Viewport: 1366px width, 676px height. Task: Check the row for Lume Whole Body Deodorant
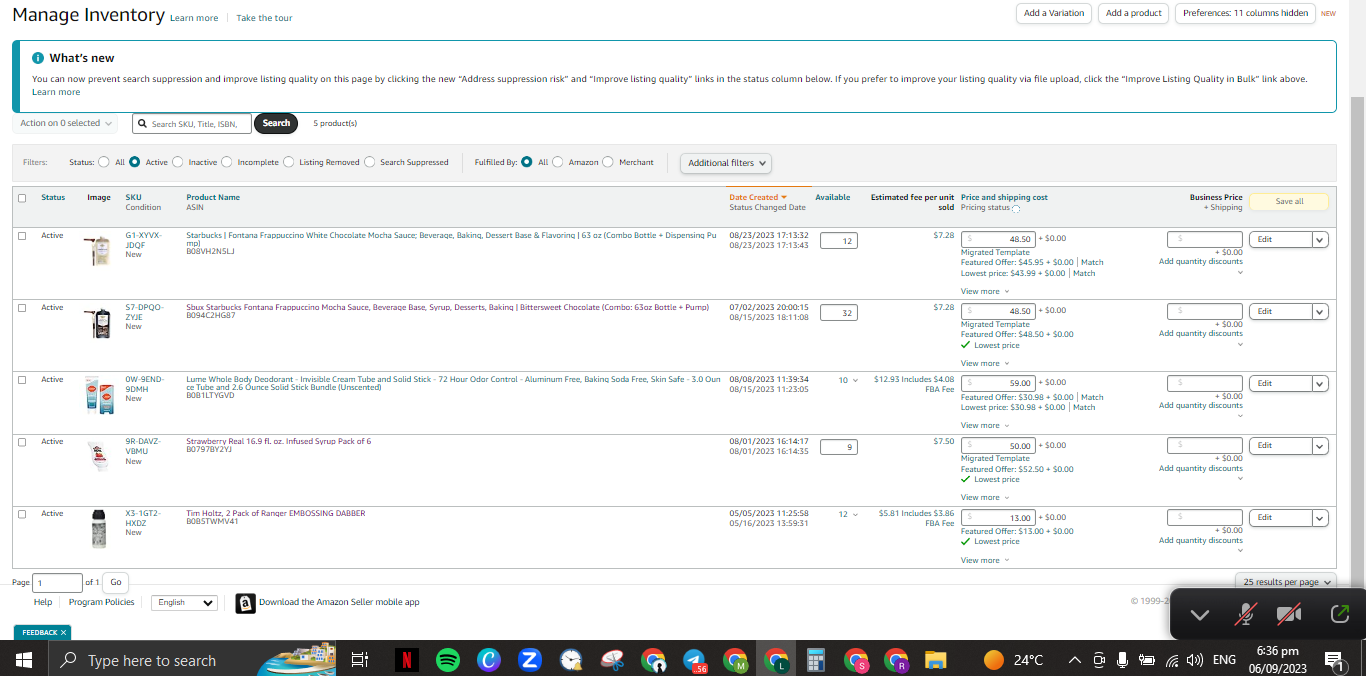point(22,380)
